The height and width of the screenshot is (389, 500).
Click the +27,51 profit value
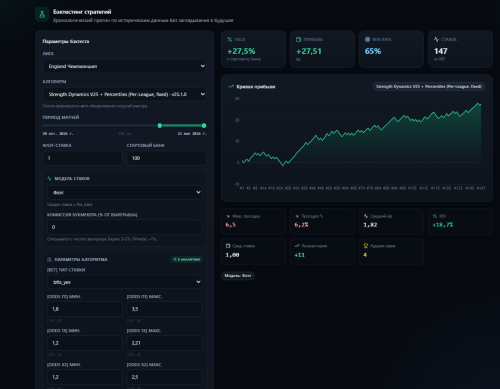309,51
